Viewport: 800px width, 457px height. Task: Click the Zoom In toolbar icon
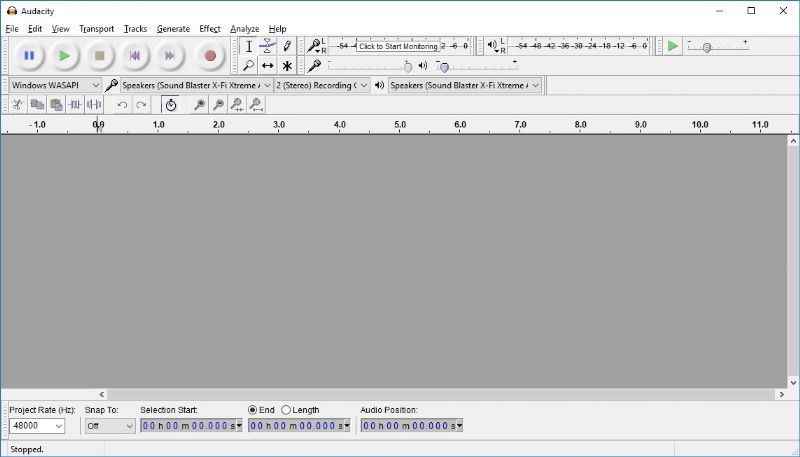pos(199,105)
